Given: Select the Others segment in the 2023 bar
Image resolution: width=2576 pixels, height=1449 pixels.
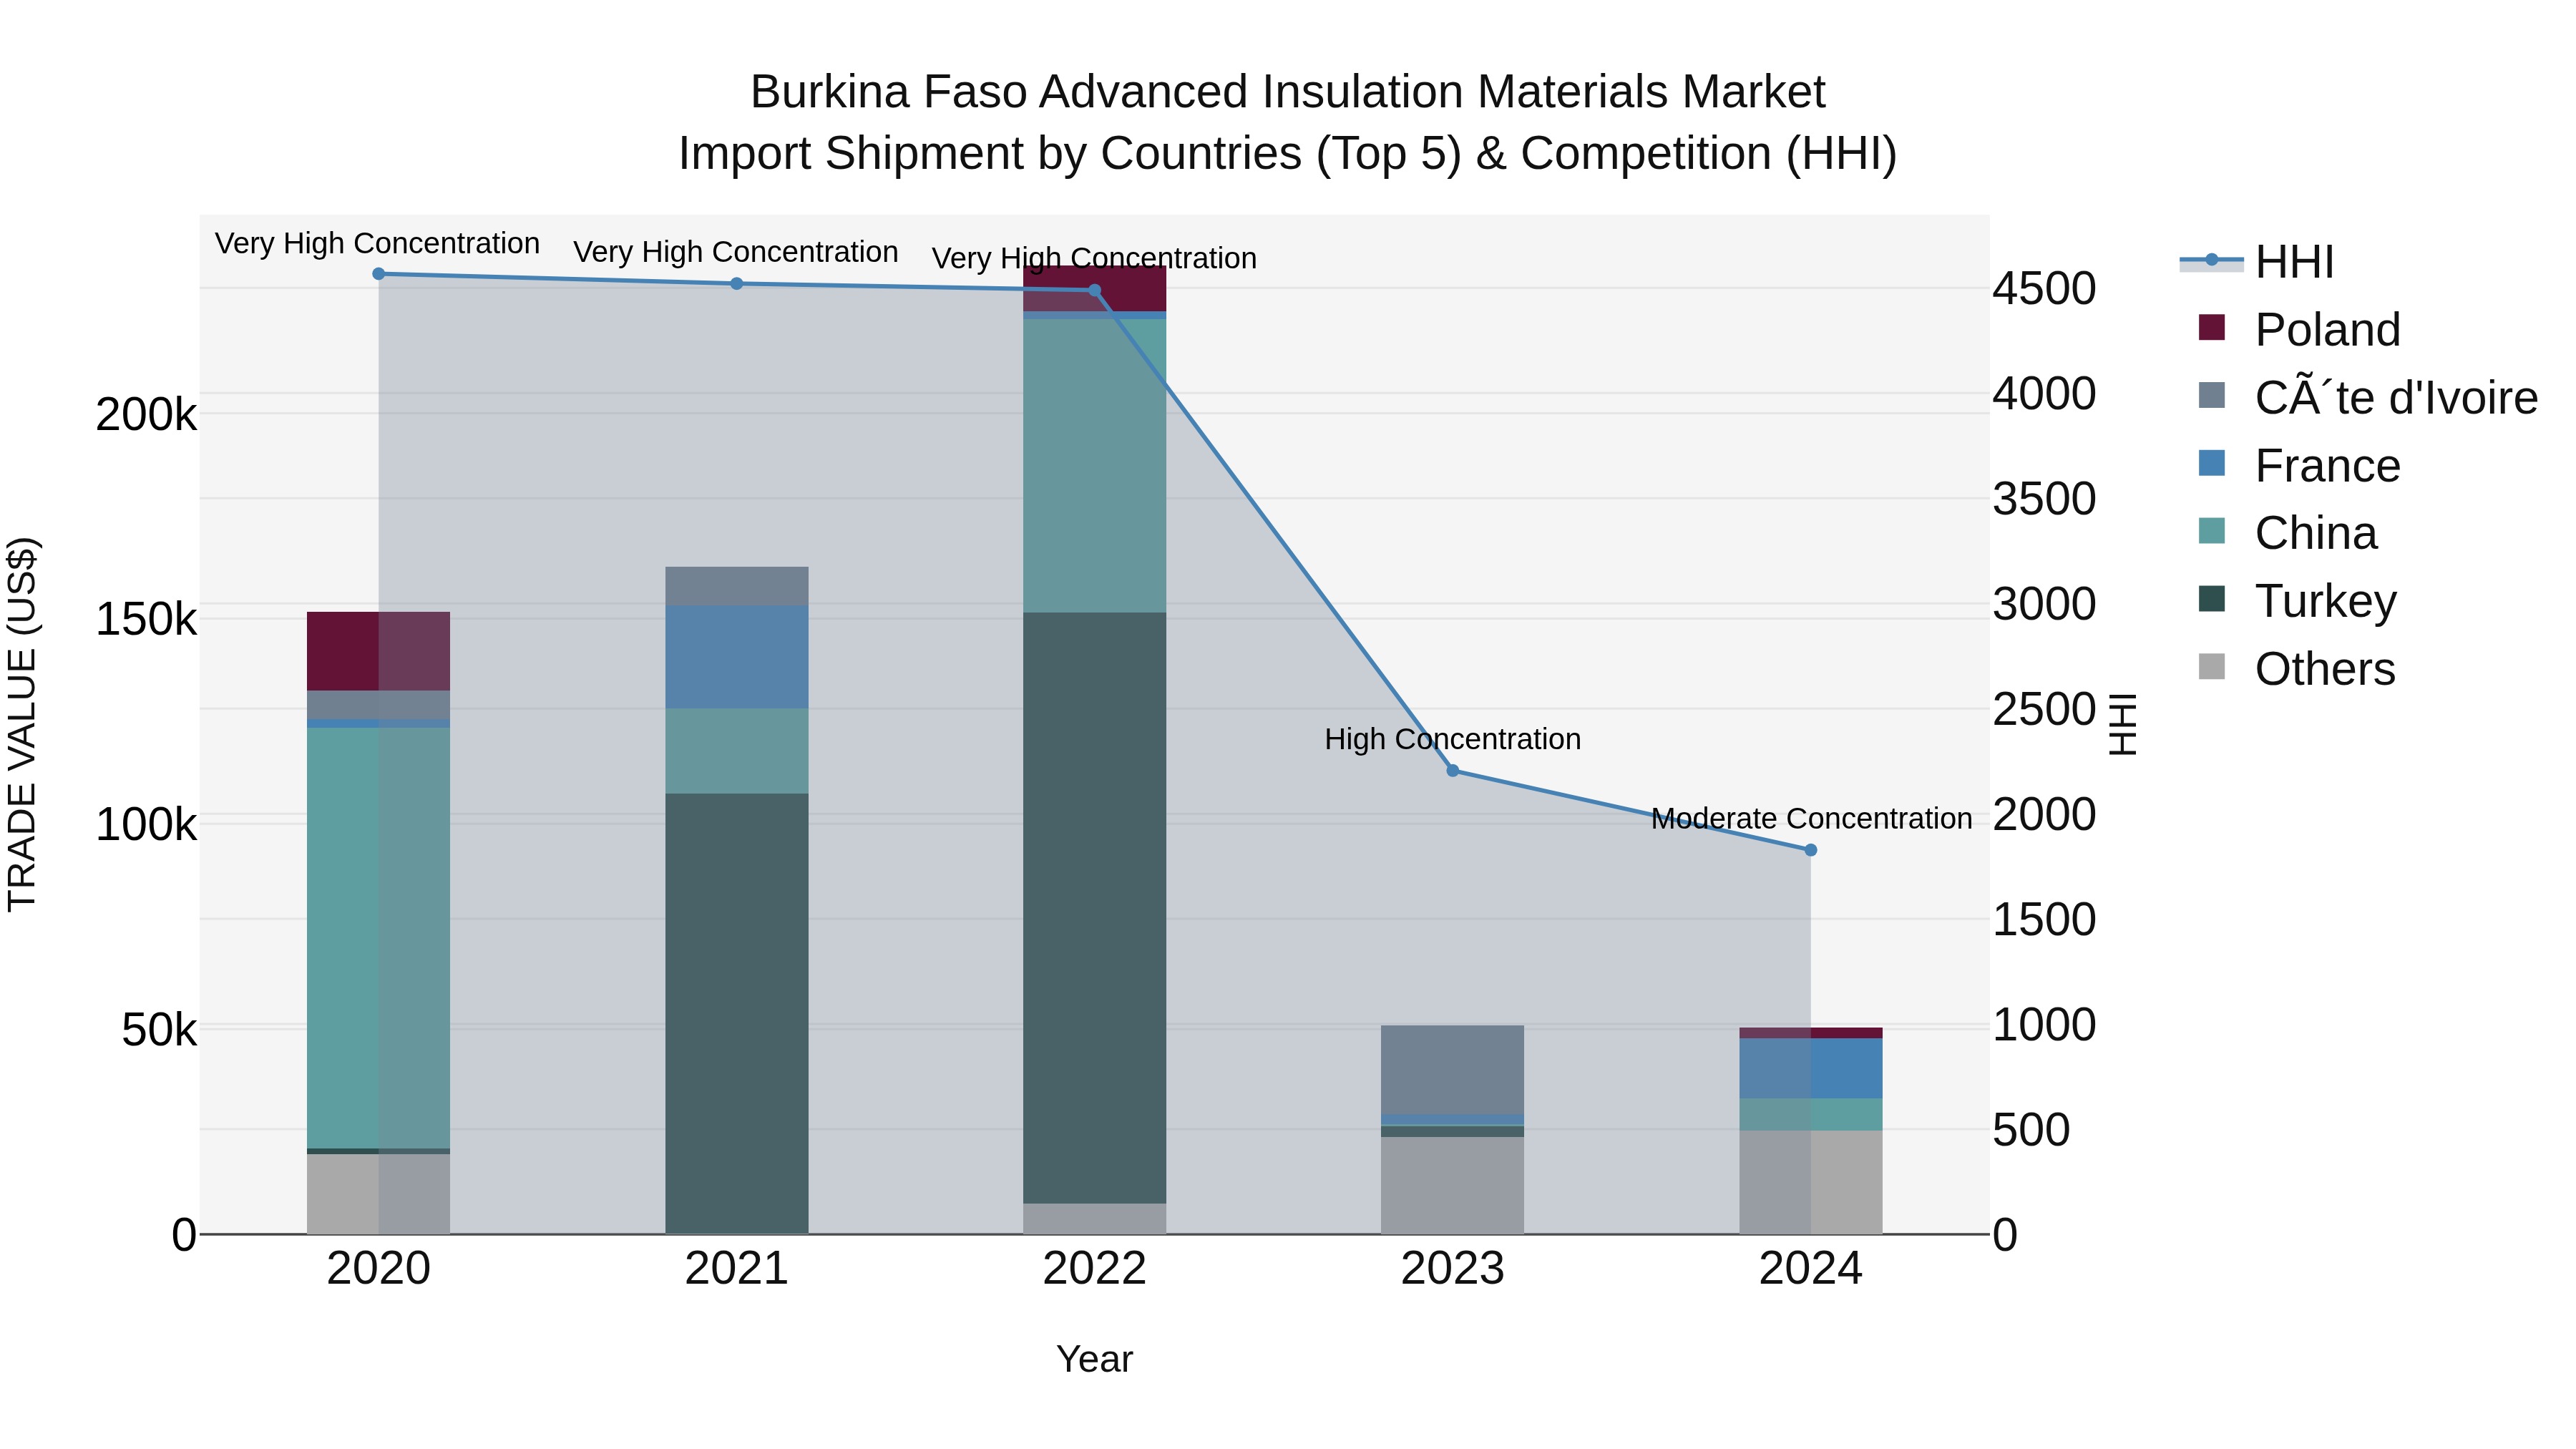Looking at the screenshot, I should (1453, 1186).
